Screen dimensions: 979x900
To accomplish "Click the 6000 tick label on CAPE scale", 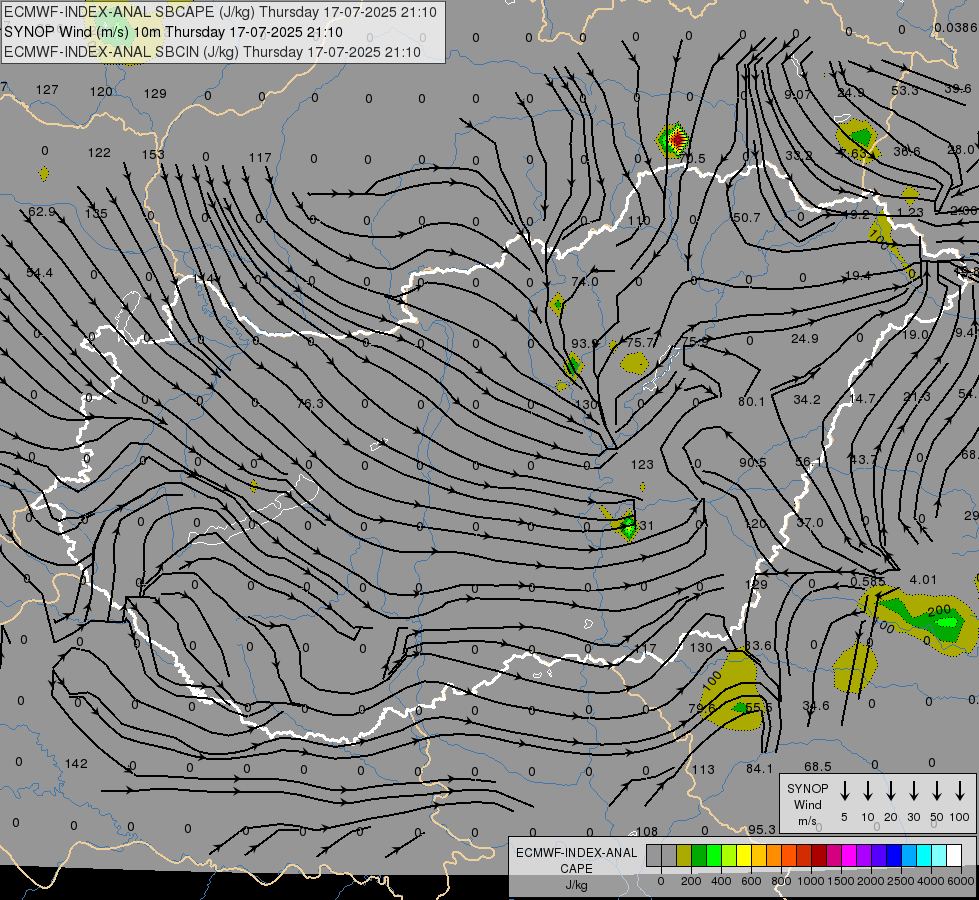I will [x=962, y=881].
